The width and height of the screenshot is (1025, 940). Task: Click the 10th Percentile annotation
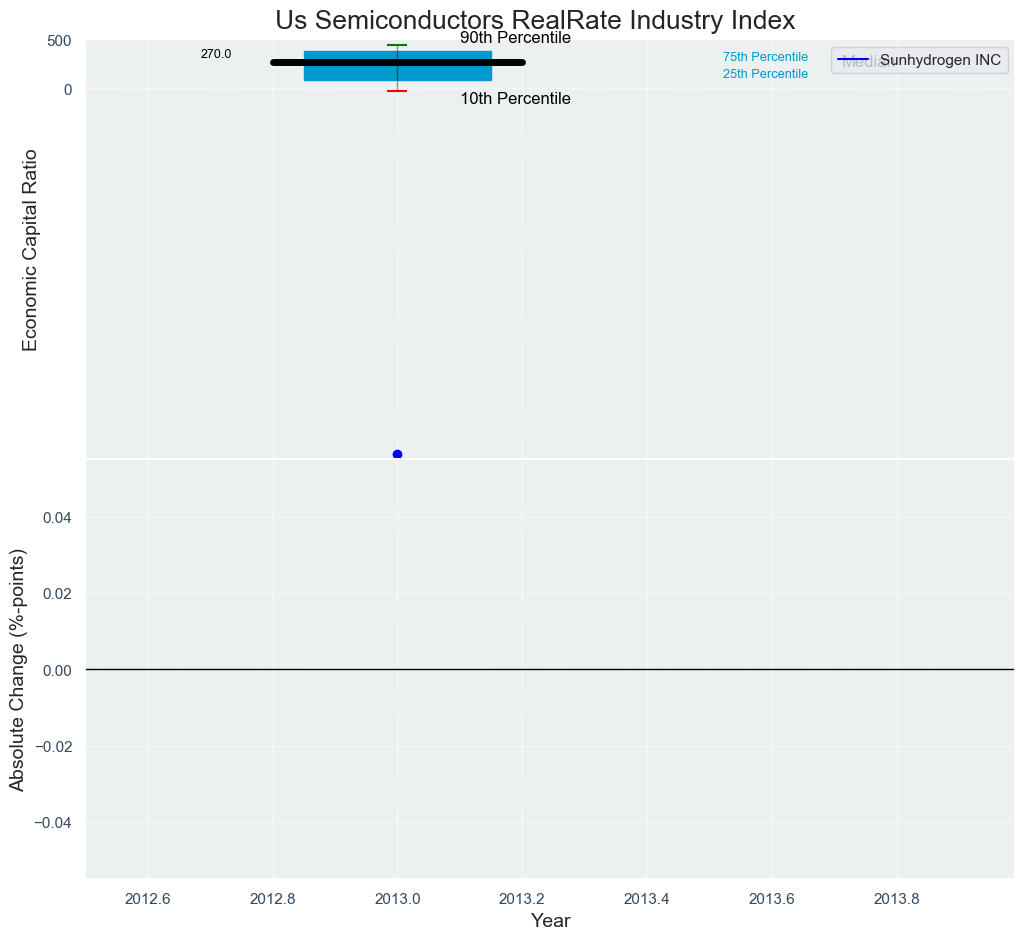point(515,99)
